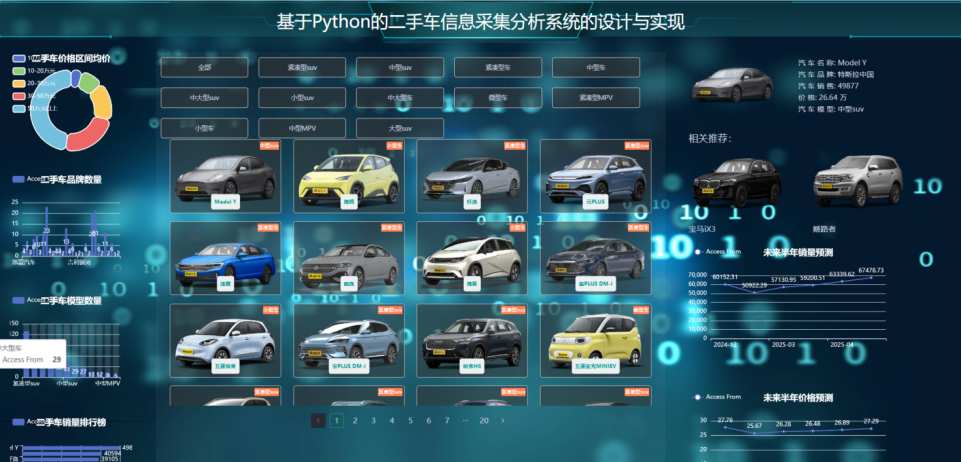Go to page 20 in pagination
The image size is (962, 462).
pos(484,420)
